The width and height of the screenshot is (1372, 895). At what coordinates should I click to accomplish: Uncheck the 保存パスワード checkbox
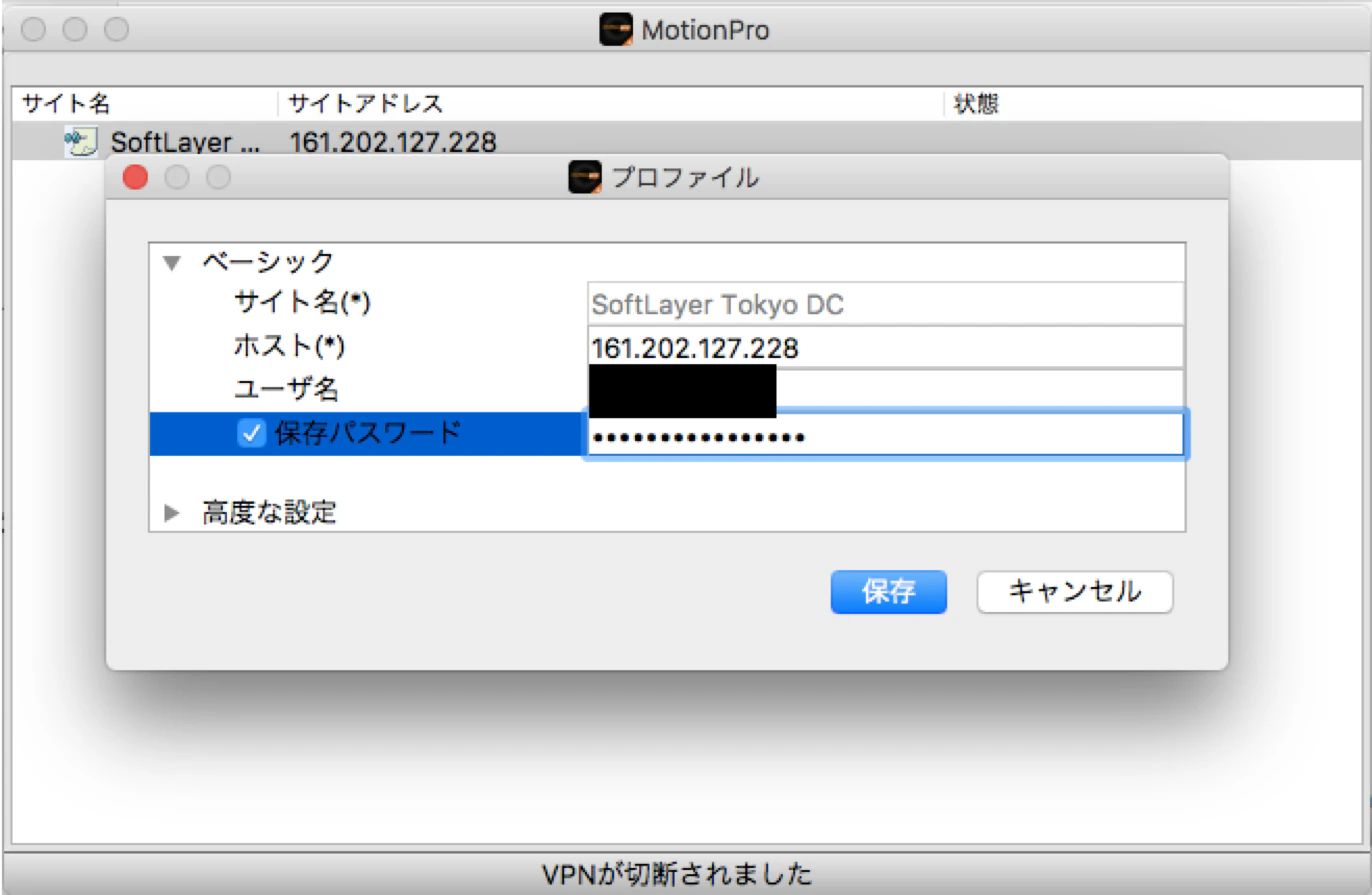coord(251,433)
